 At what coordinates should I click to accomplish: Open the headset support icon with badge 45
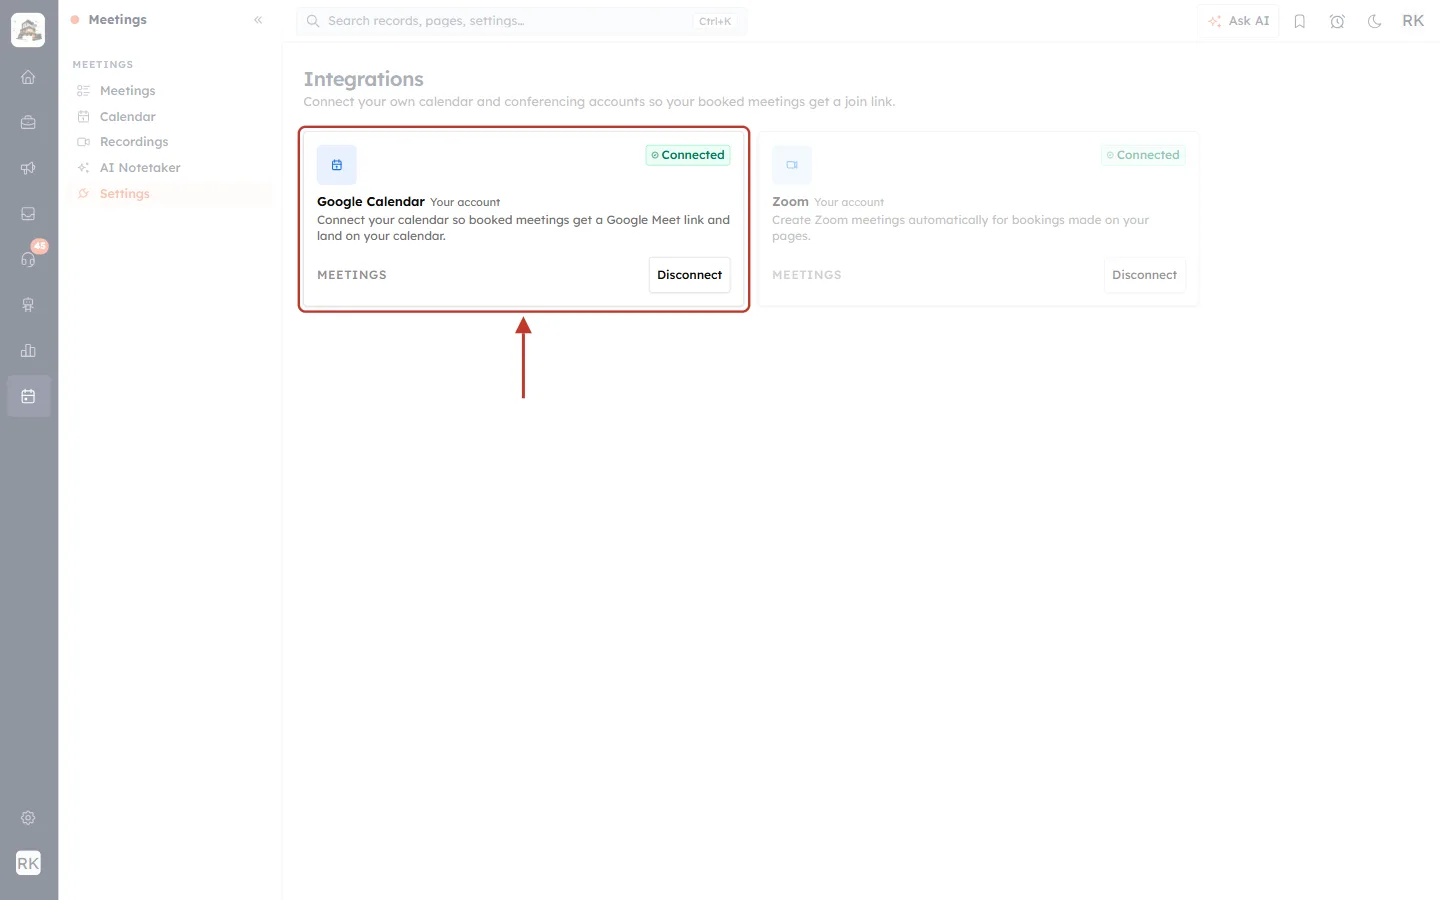pos(28,259)
